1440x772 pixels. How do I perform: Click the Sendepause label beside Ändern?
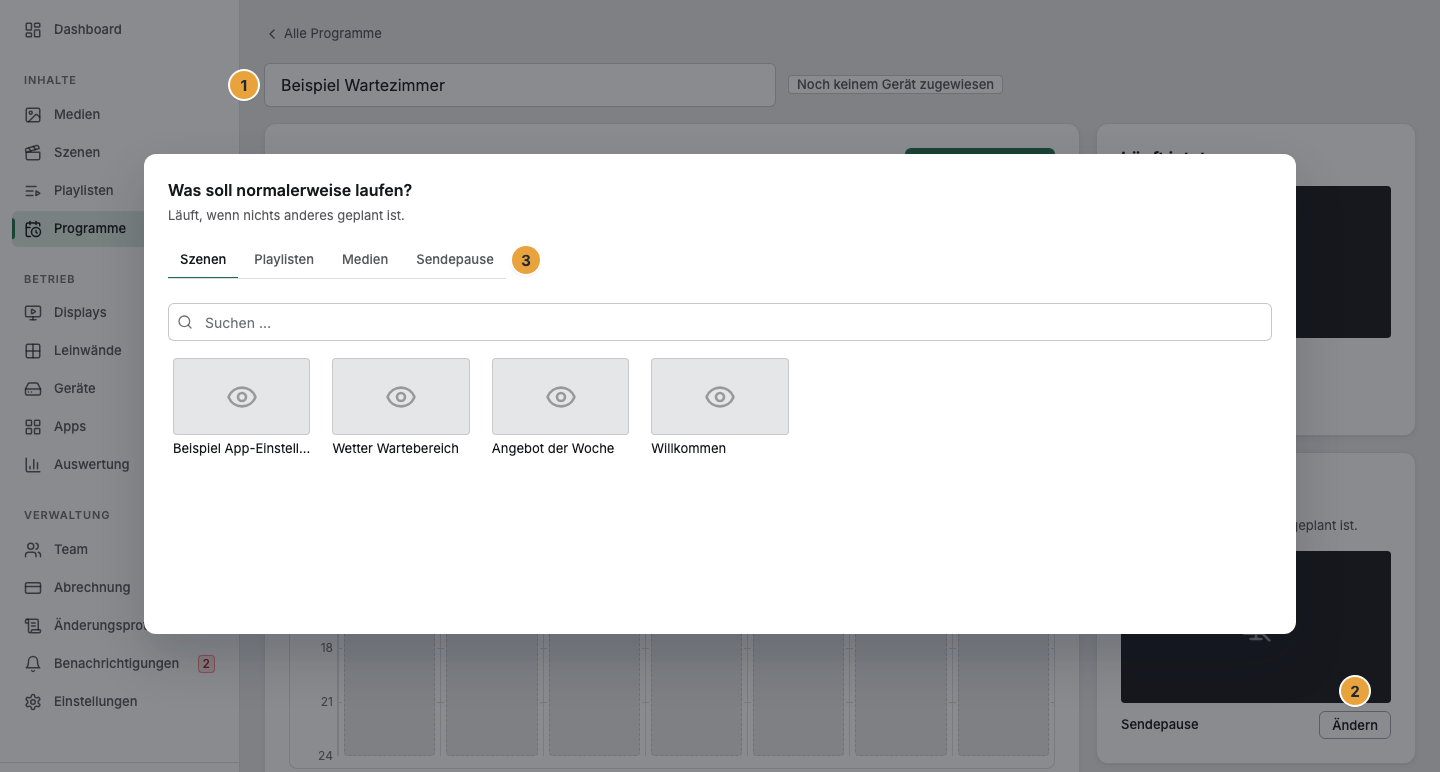point(1160,725)
